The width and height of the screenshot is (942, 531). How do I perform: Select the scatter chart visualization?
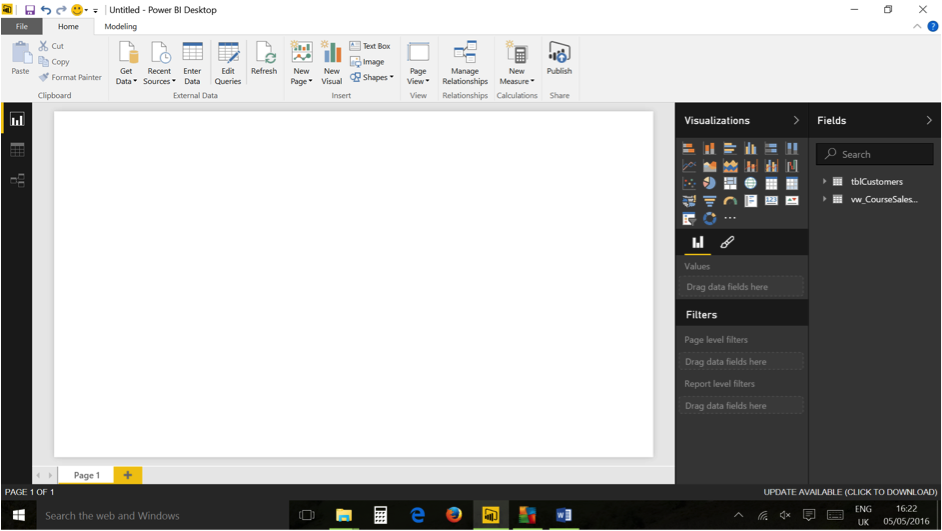pyautogui.click(x=689, y=183)
